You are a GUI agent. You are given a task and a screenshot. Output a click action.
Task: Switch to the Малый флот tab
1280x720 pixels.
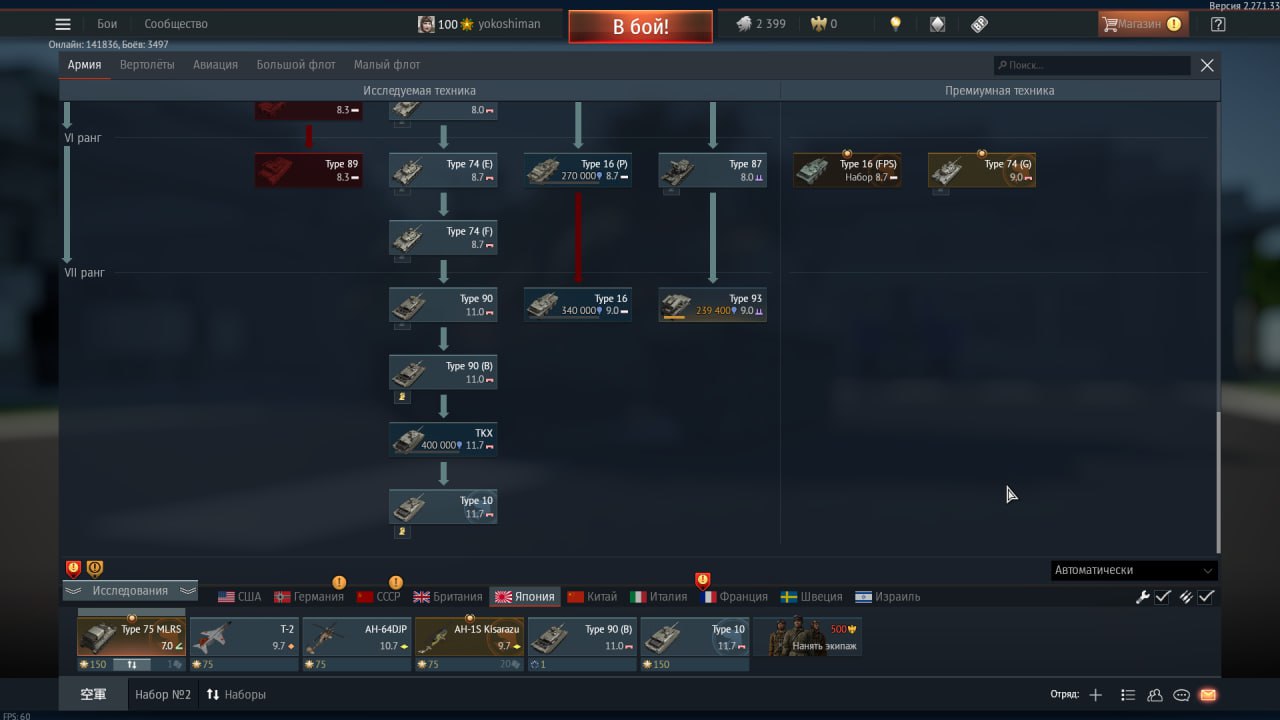point(387,65)
